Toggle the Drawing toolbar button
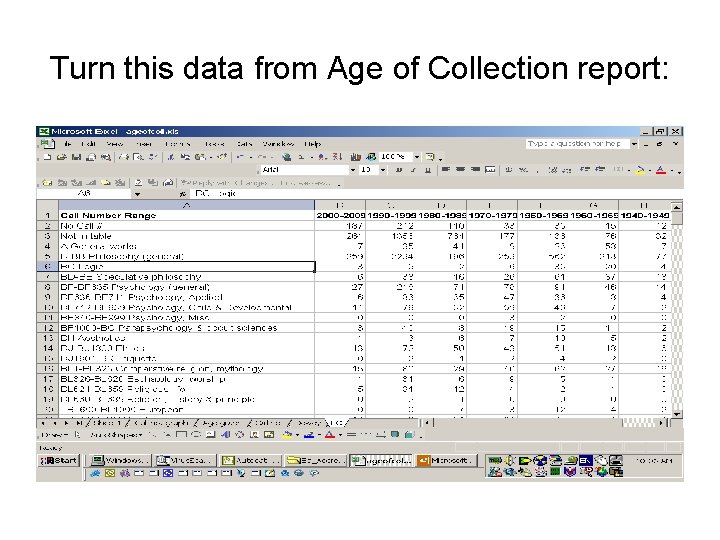This screenshot has width=720, height=540. click(x=371, y=157)
